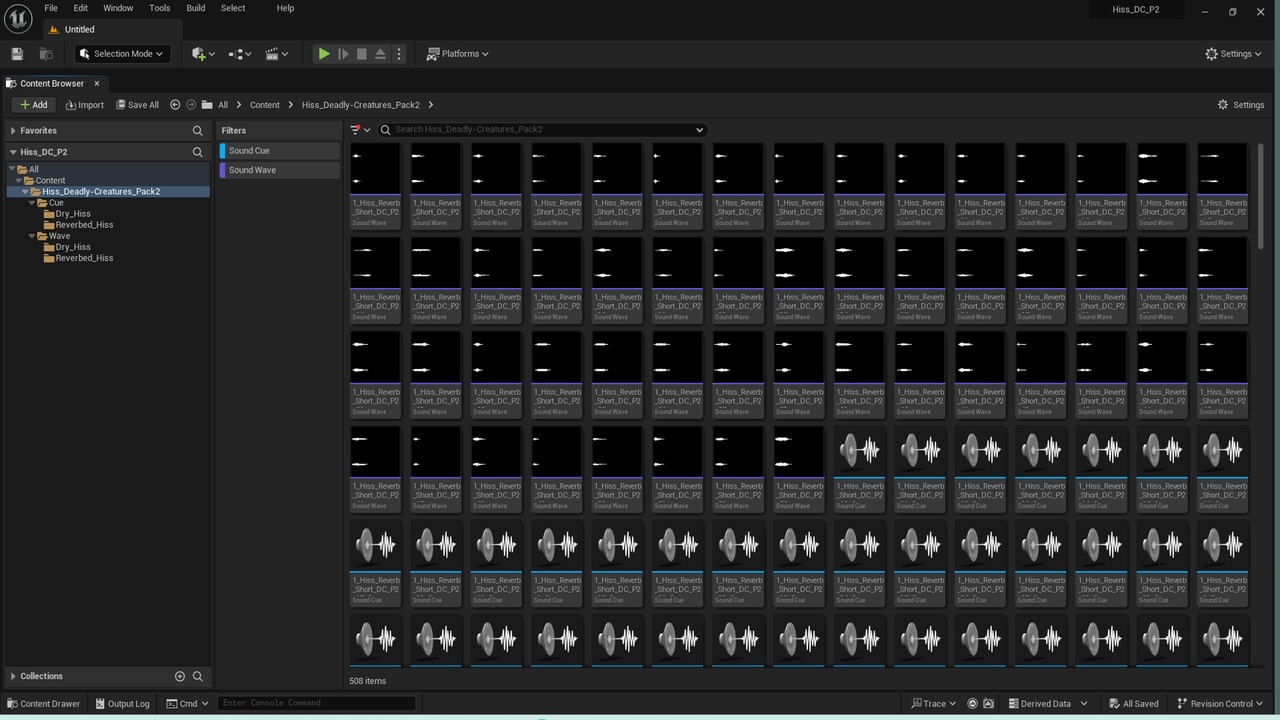Click the Collections search icon

(x=198, y=676)
